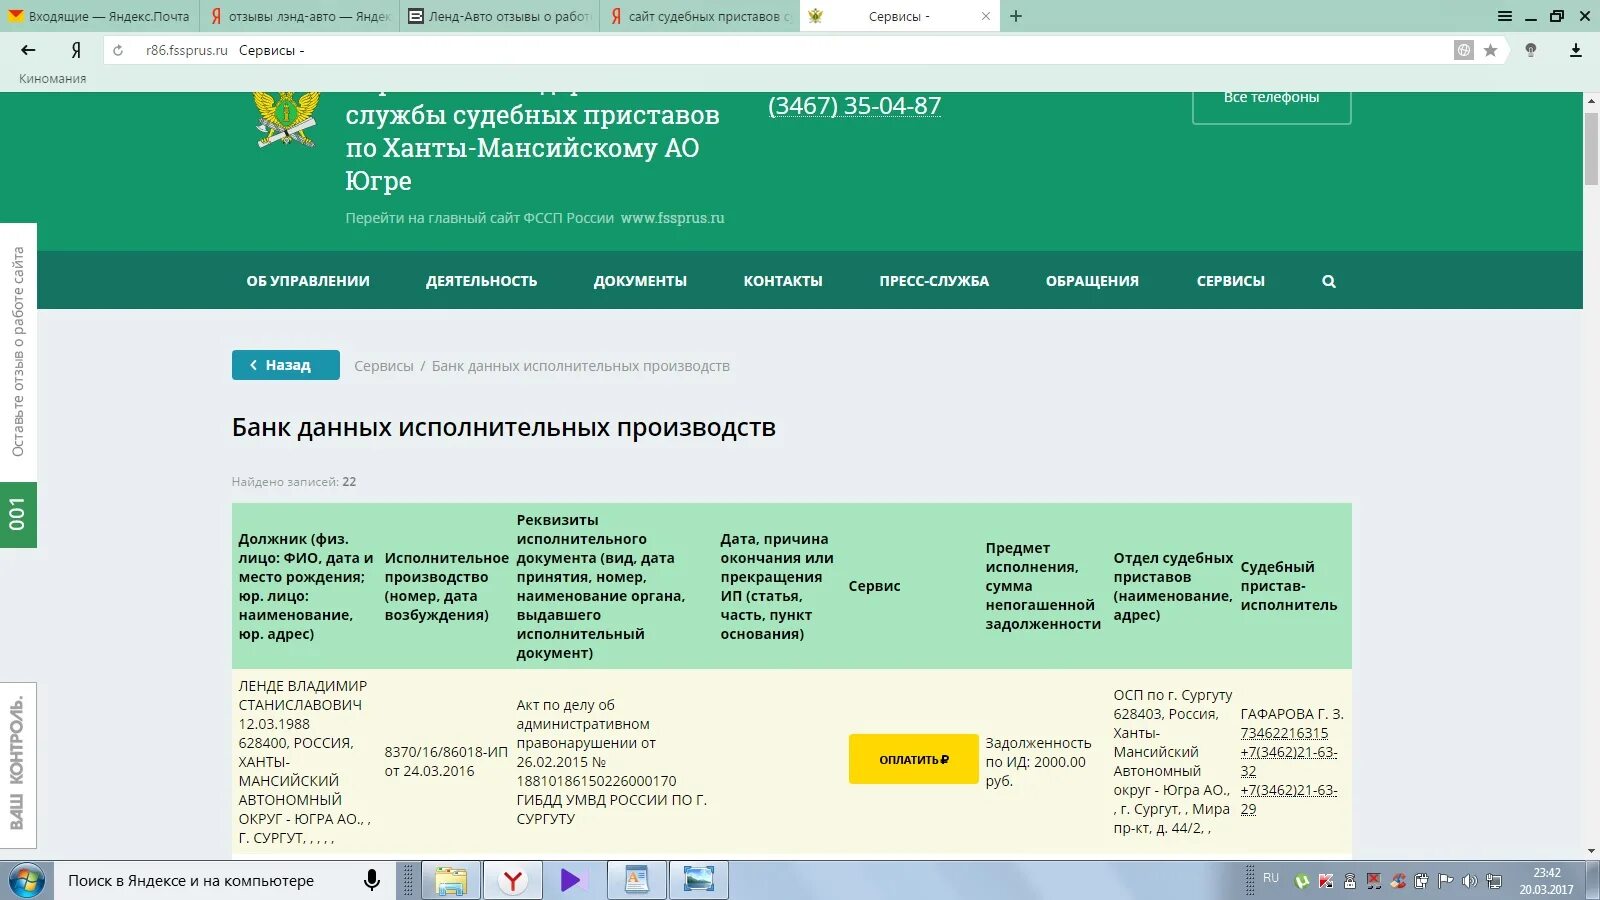Screen dimensions: 1600x900
Task: Open the КОНТАКТЫ navigation menu
Action: [x=784, y=281]
